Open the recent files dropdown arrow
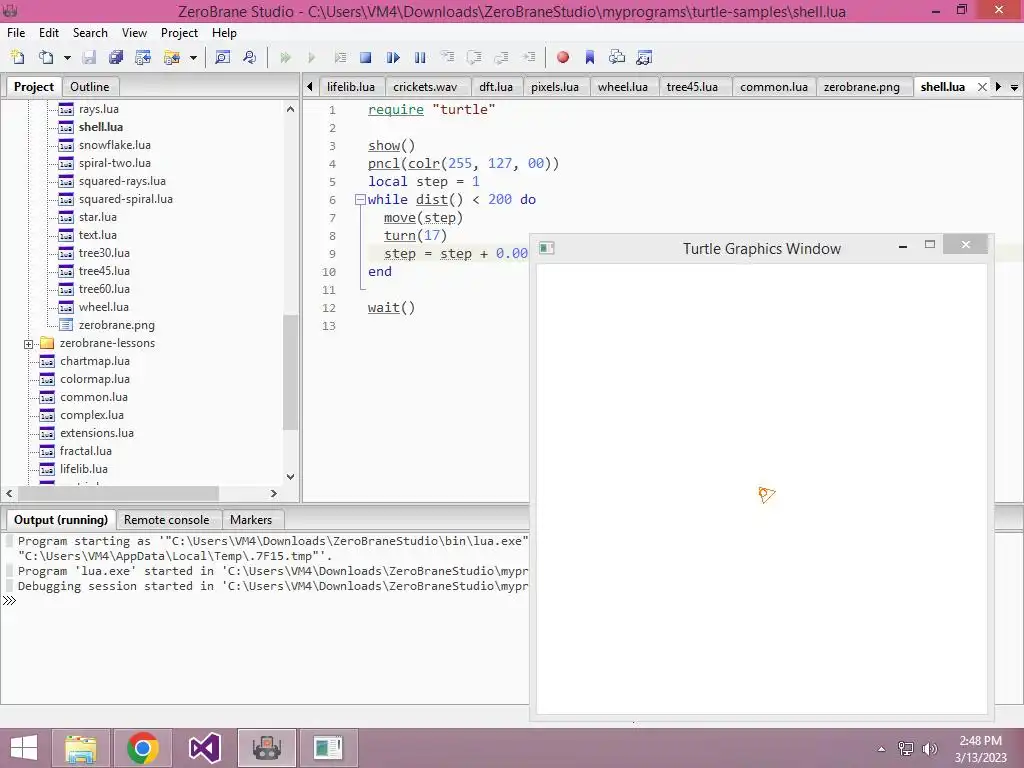The image size is (1024, 768). click(67, 57)
